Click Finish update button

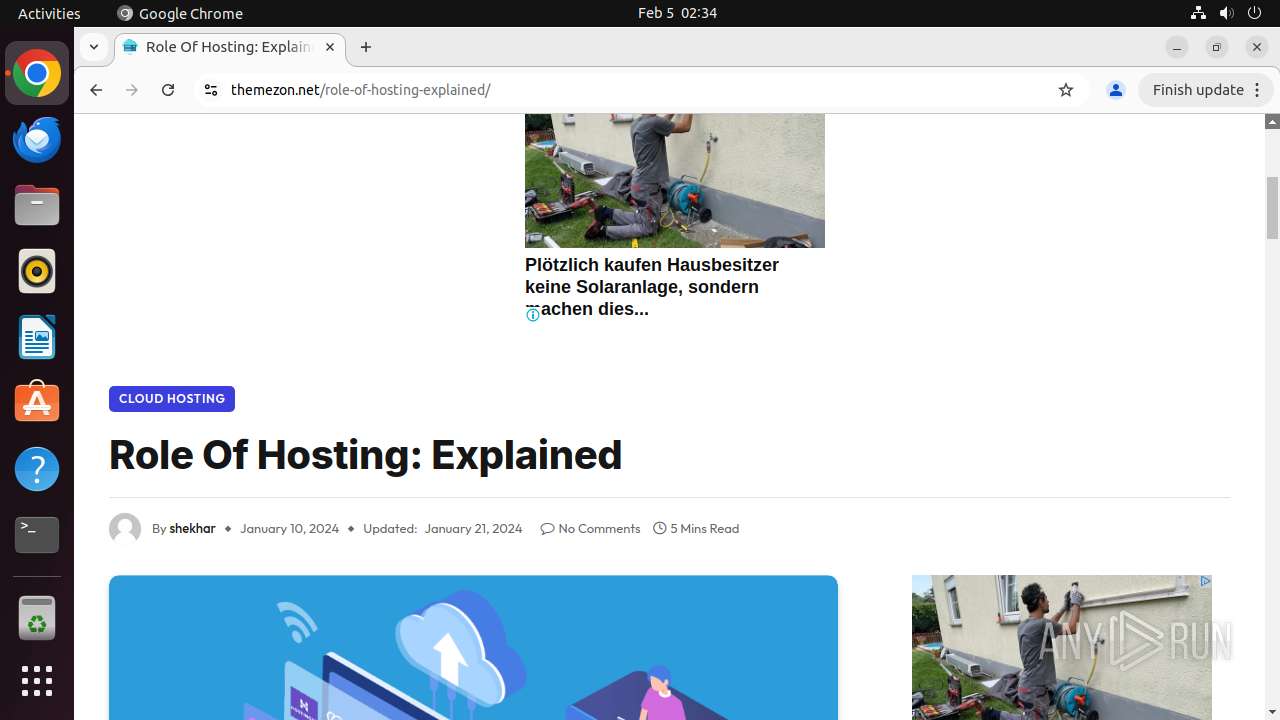(x=1198, y=90)
